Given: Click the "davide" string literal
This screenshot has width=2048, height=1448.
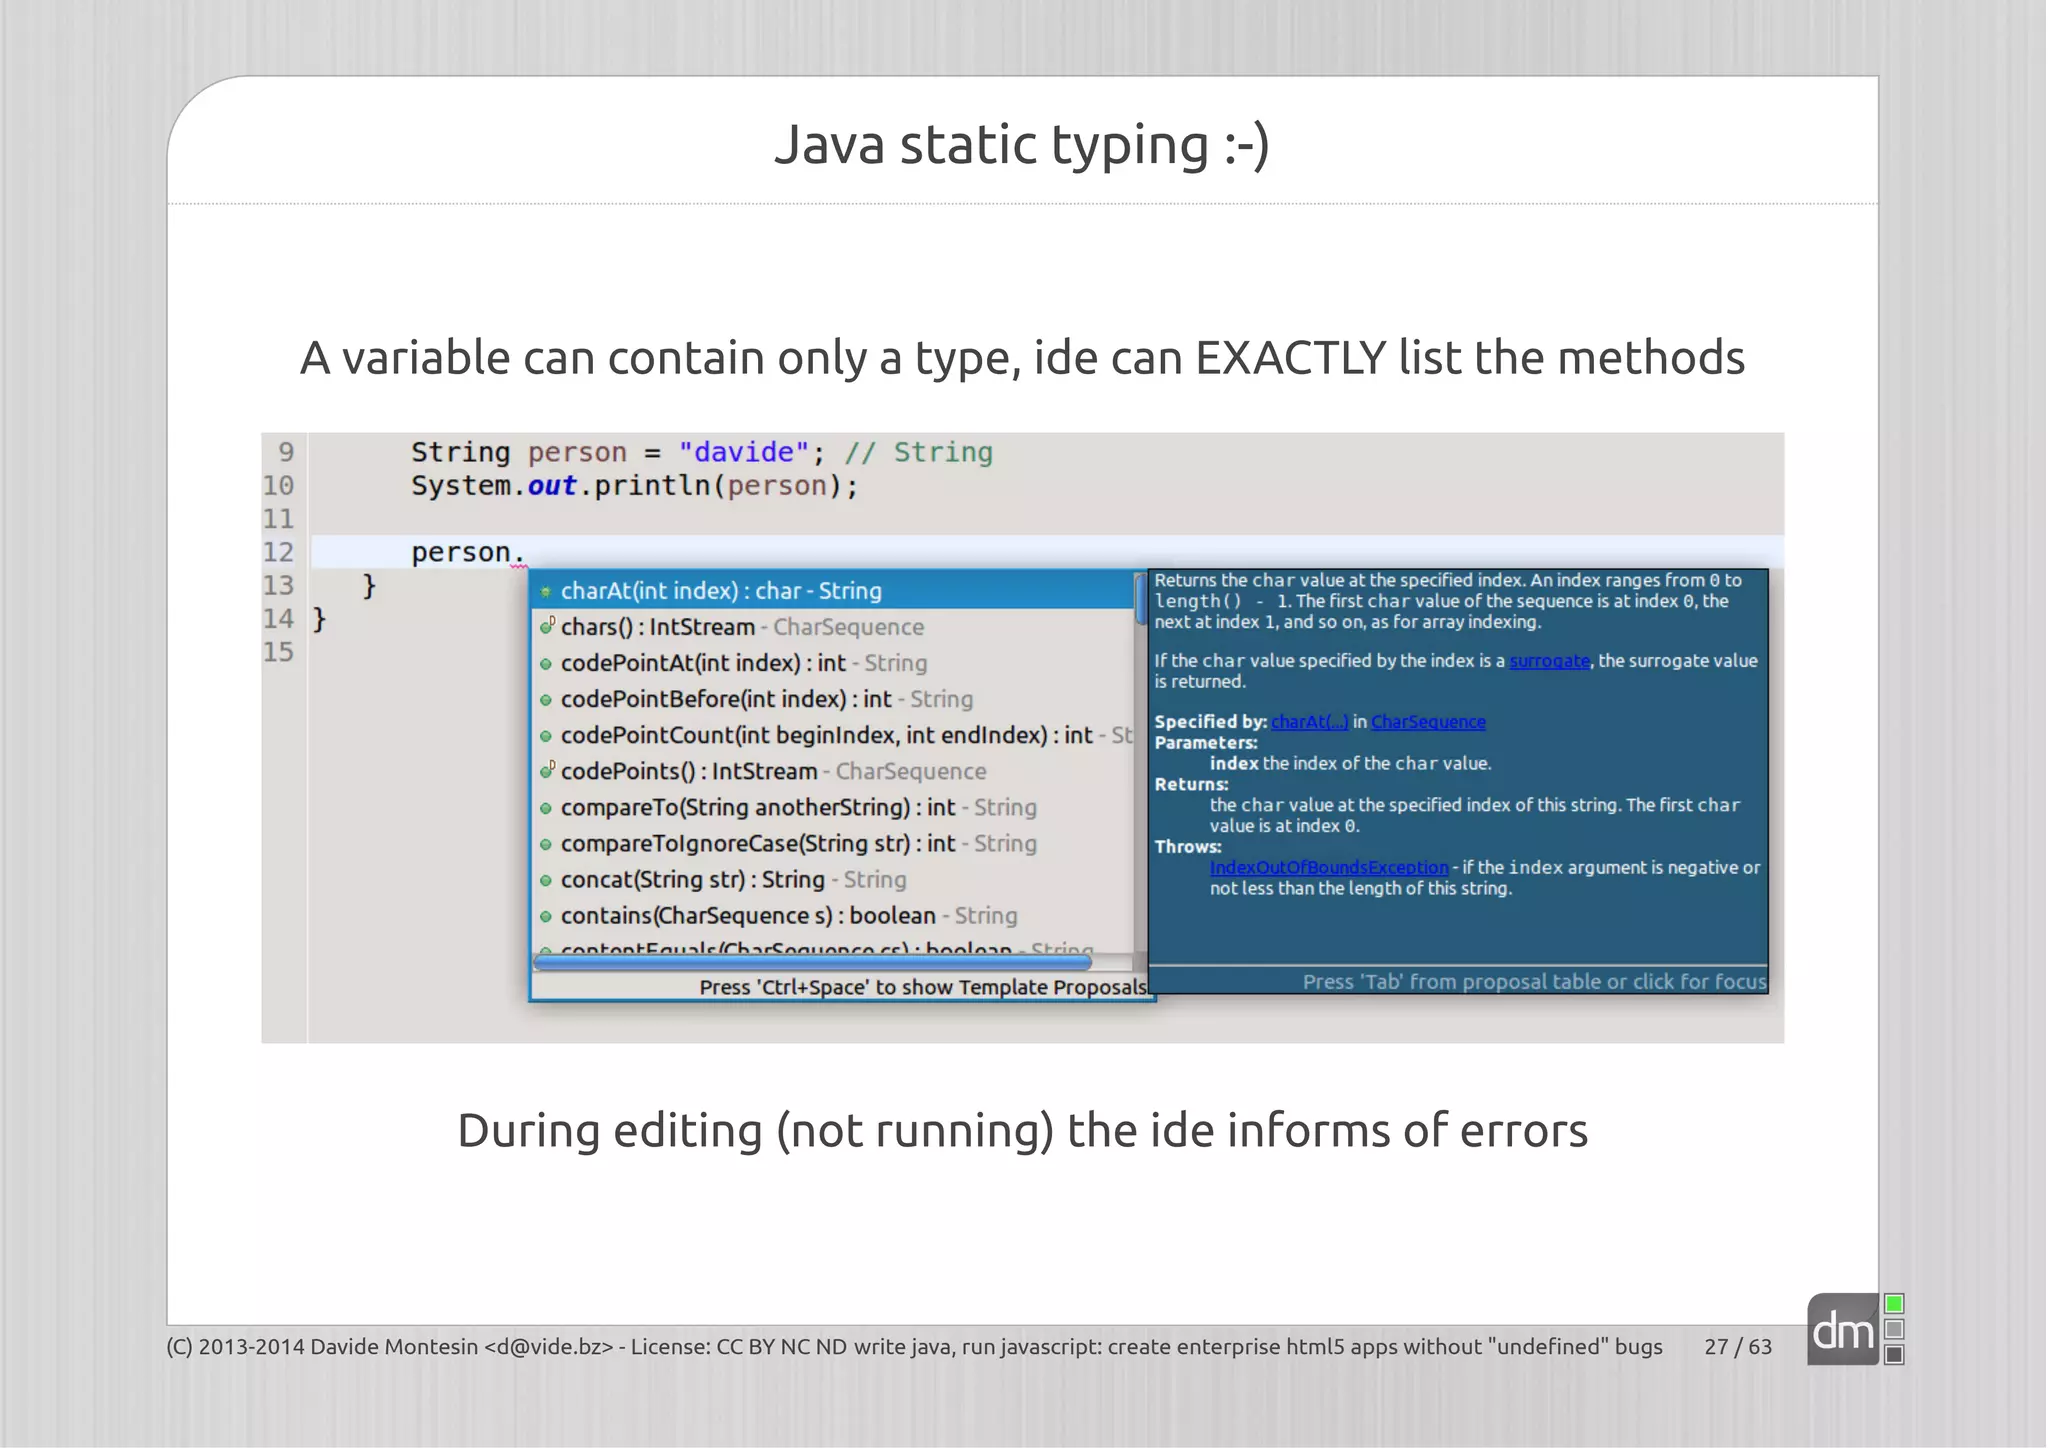Looking at the screenshot, I should click(x=743, y=452).
